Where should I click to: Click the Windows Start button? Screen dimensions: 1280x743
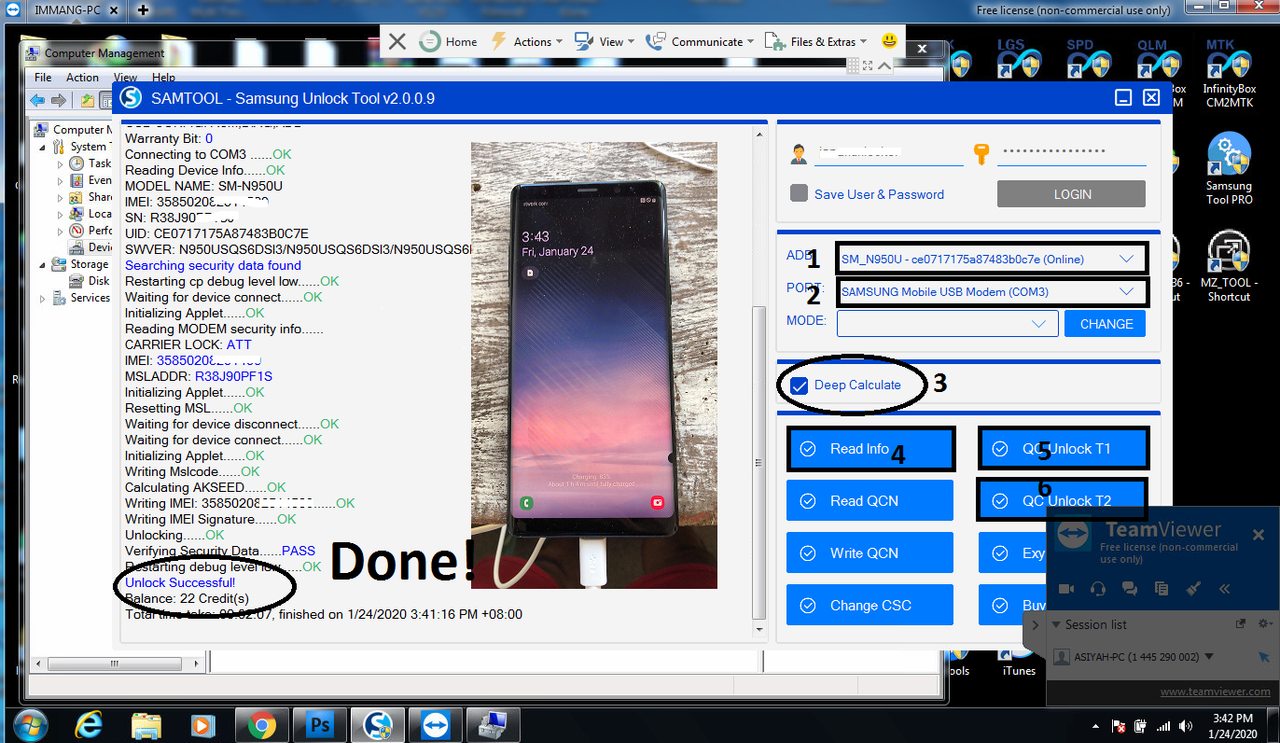30,724
